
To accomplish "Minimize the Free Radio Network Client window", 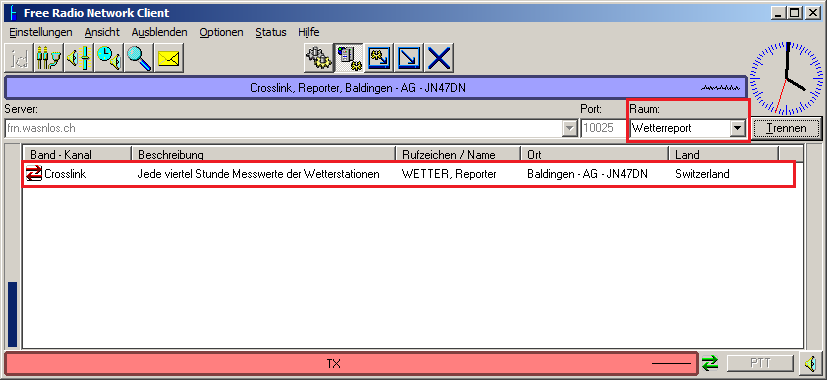I will coord(779,13).
